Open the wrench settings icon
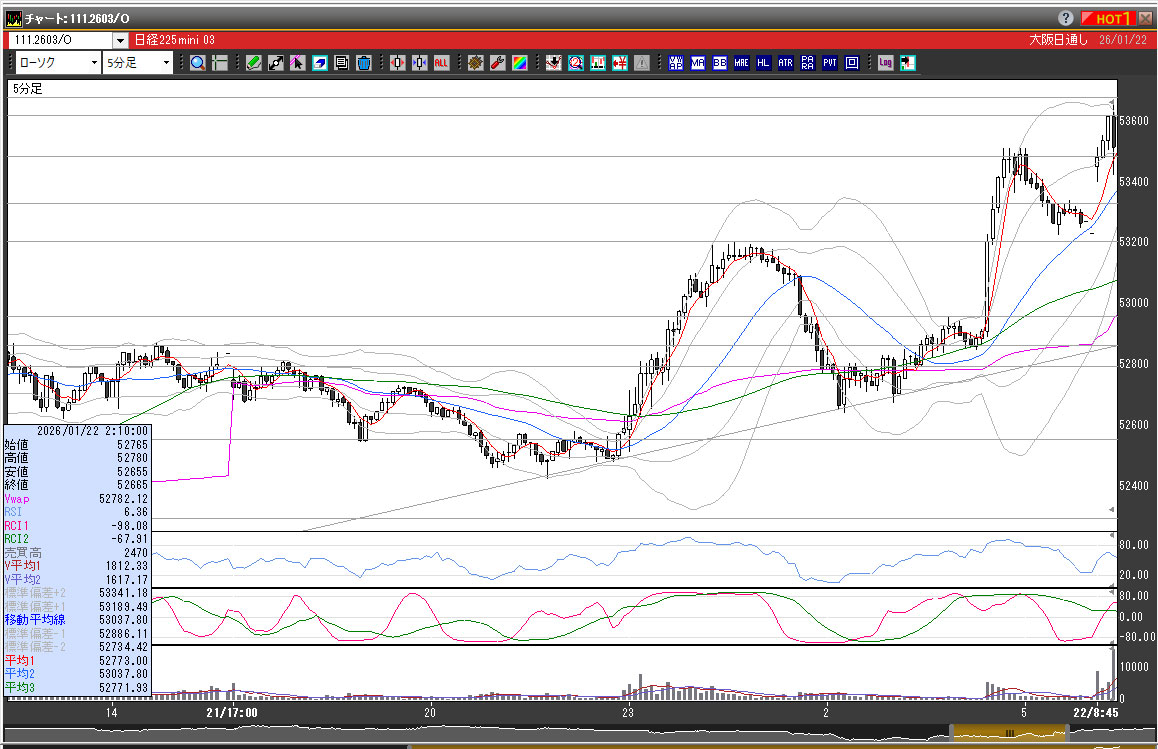Image resolution: width=1158 pixels, height=749 pixels. click(x=497, y=63)
